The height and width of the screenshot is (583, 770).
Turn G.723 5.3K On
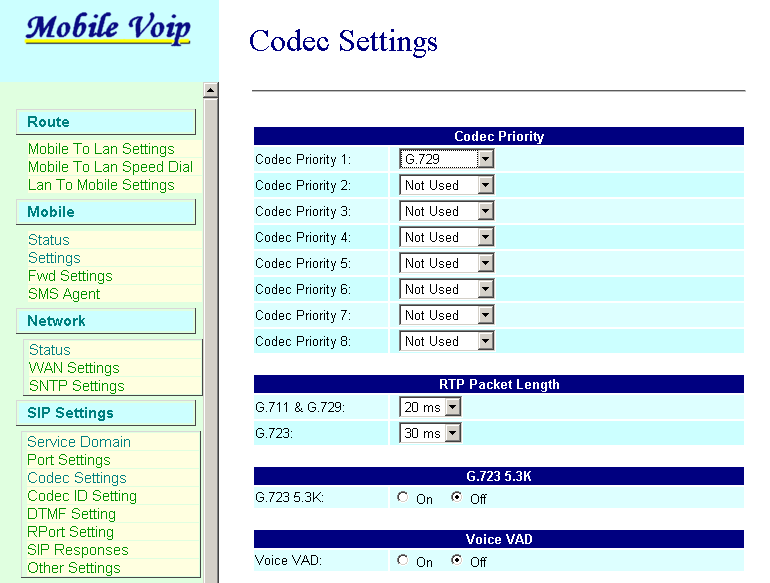(x=403, y=498)
